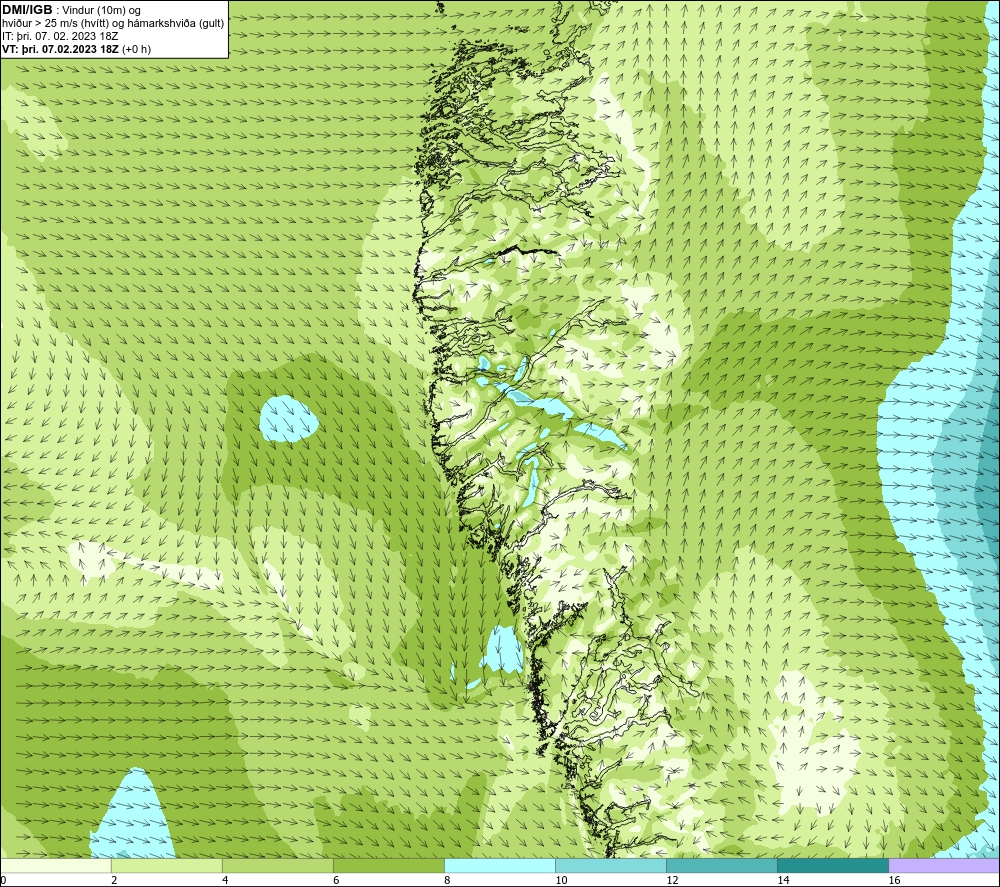Click the 2–4 m/s light green legend swatch
The height and width of the screenshot is (887, 1000).
(166, 865)
